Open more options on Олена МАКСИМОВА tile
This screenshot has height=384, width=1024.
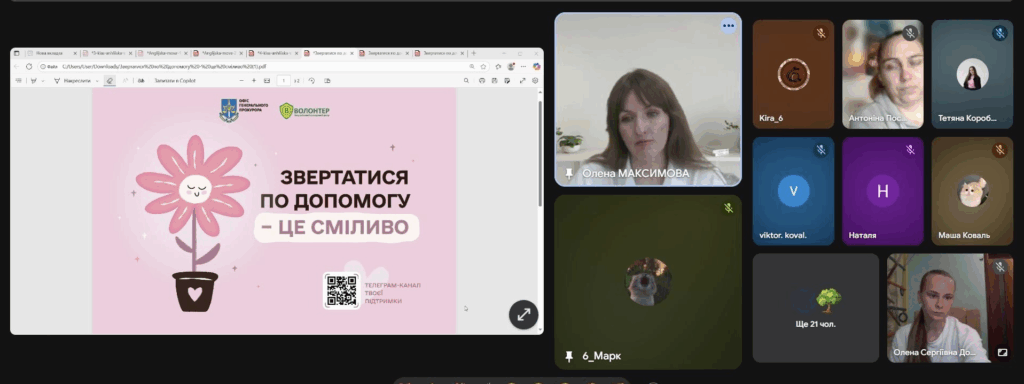(728, 26)
